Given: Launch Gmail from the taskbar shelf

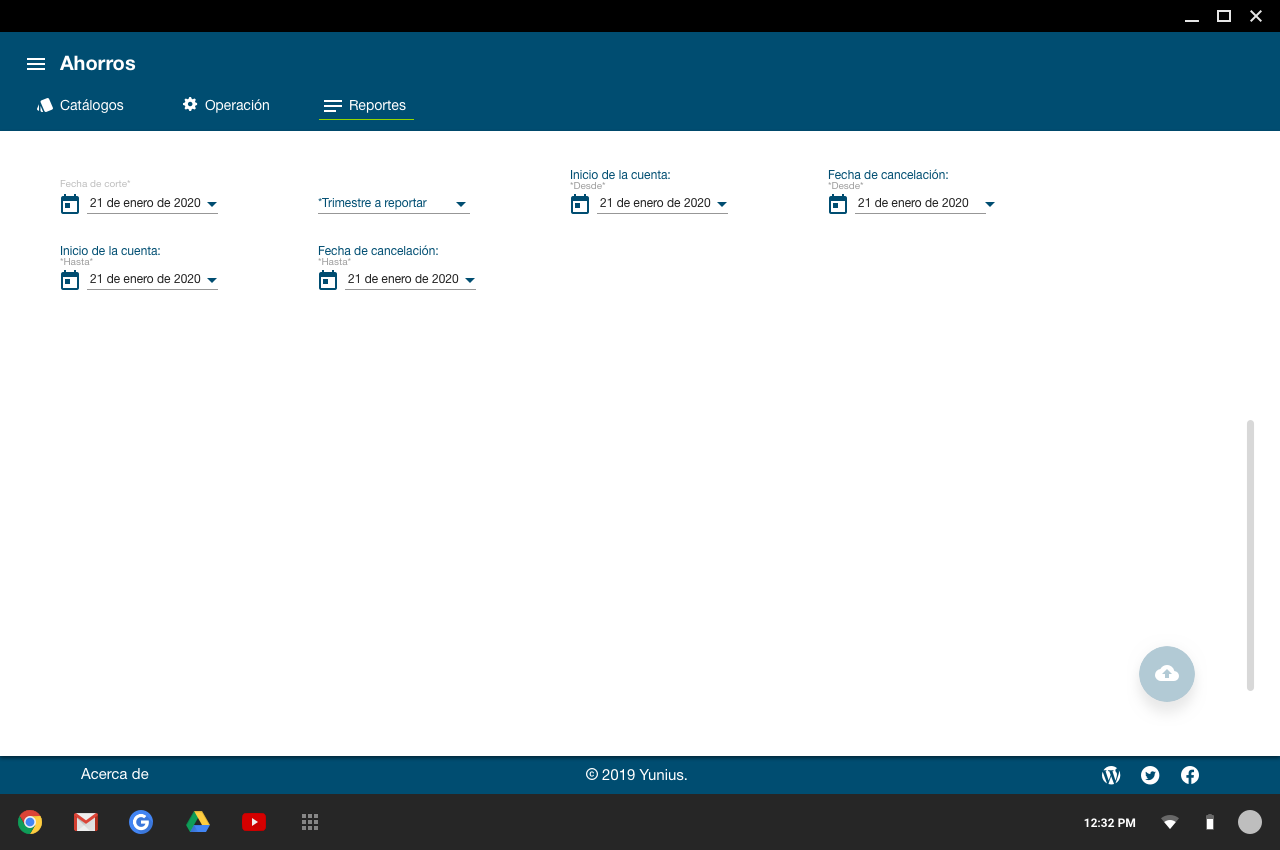Looking at the screenshot, I should pos(86,822).
